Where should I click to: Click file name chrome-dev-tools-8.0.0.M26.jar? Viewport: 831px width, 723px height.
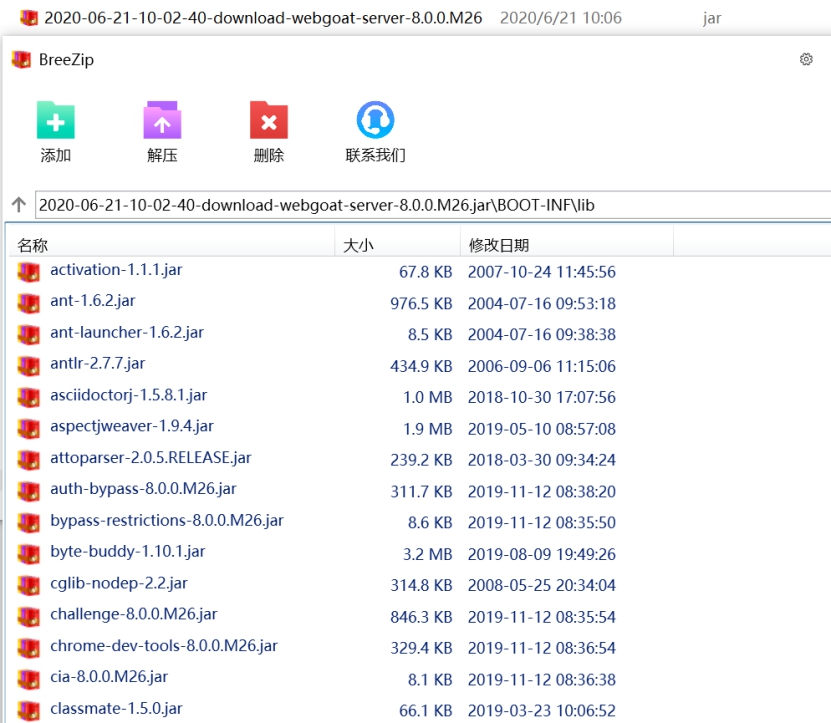164,646
